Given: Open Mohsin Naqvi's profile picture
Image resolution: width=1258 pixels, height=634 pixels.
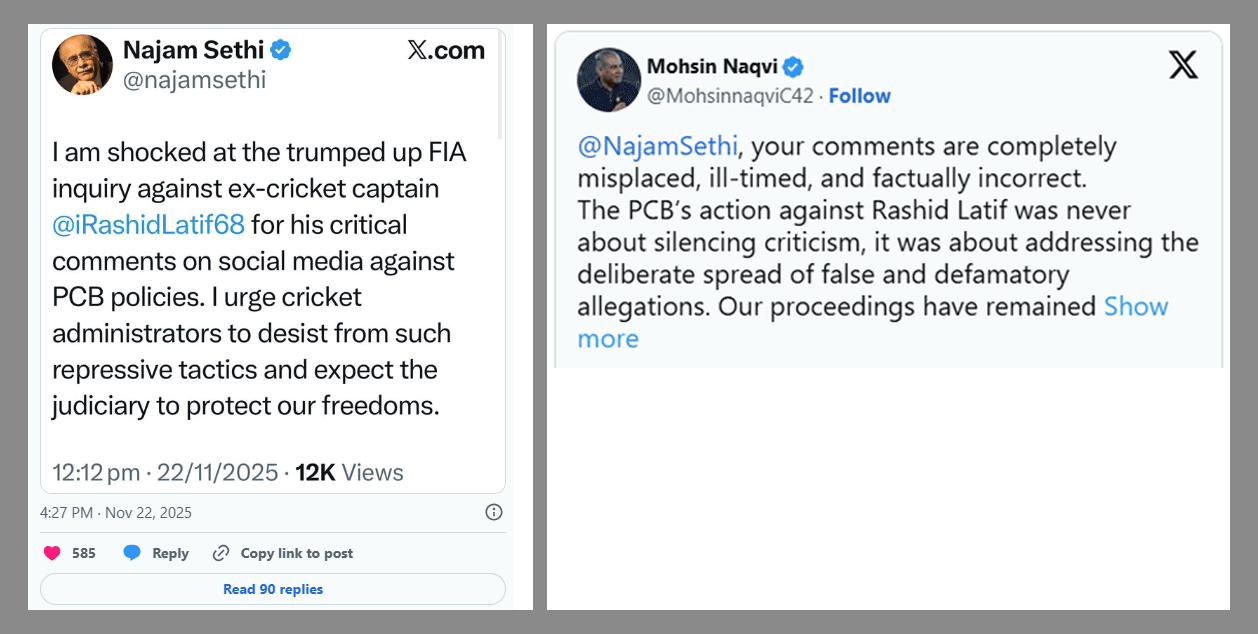Looking at the screenshot, I should (608, 80).
